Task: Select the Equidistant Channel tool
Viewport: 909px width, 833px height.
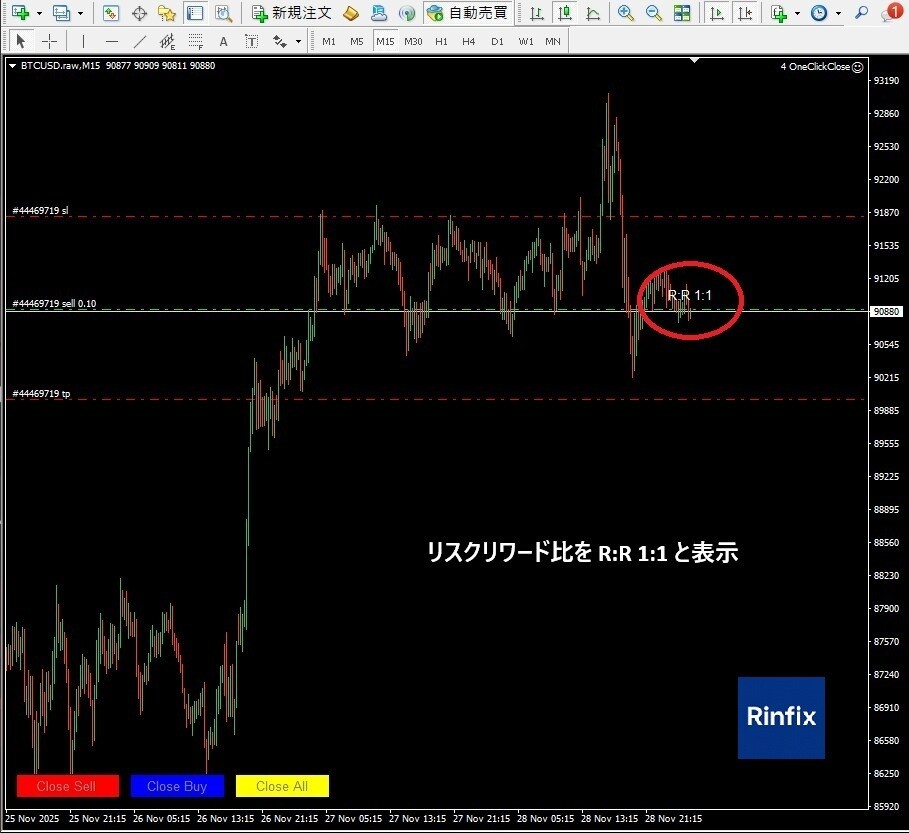Action: pos(168,41)
